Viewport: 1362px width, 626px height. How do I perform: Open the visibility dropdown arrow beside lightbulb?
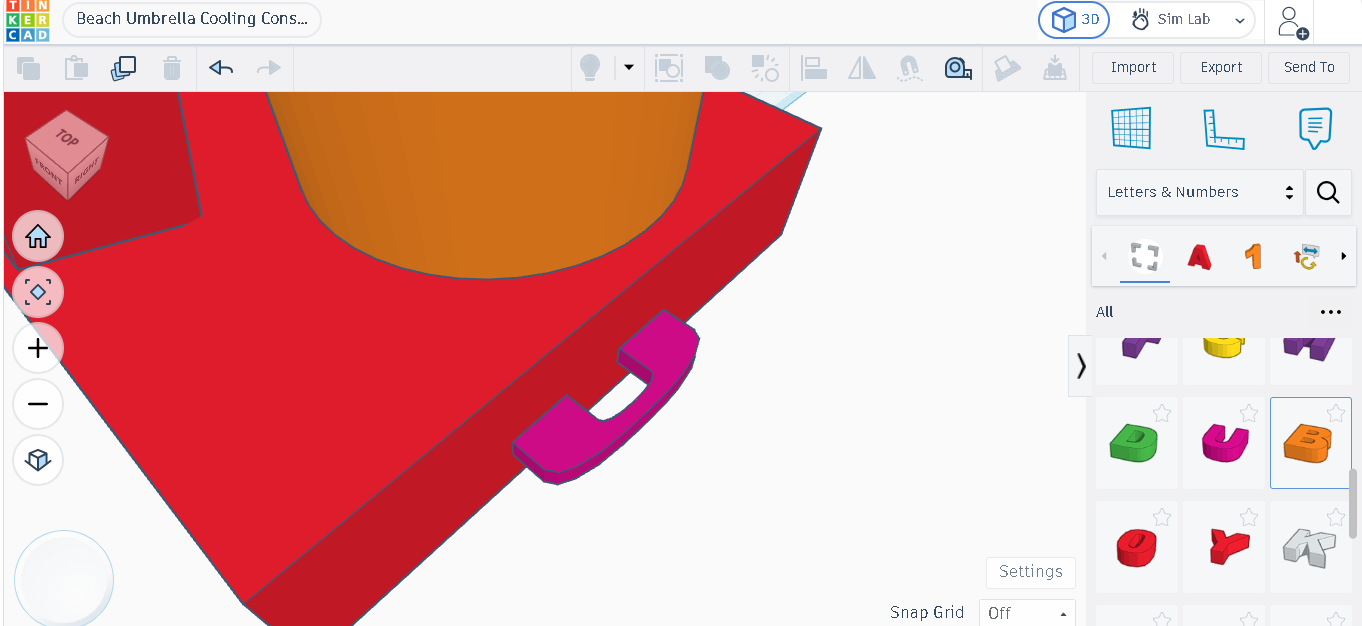[x=629, y=68]
